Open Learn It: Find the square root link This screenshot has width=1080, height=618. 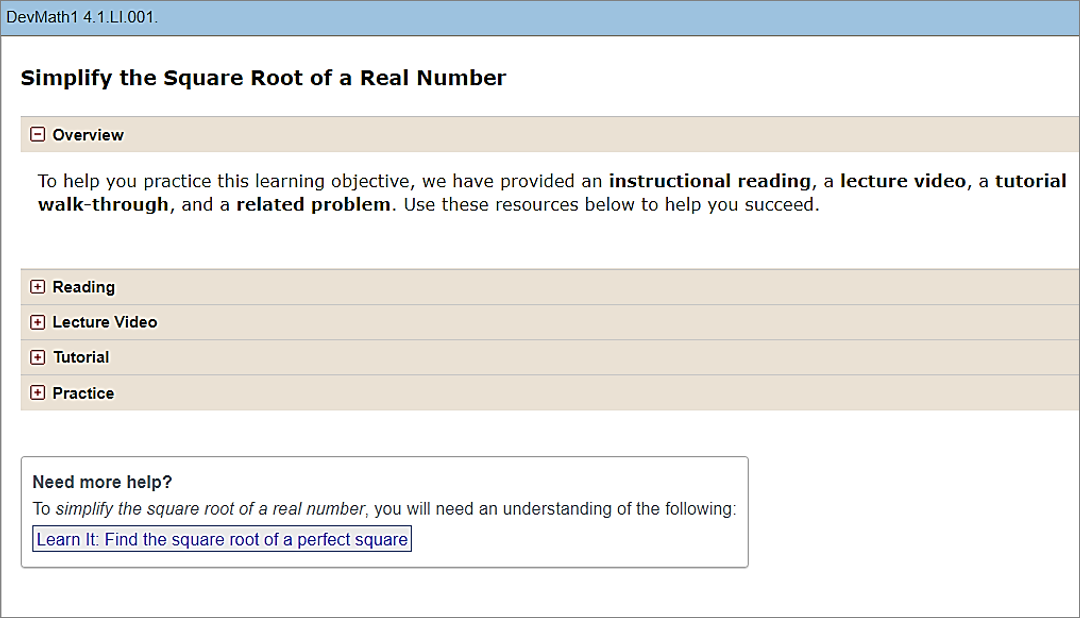(x=222, y=540)
